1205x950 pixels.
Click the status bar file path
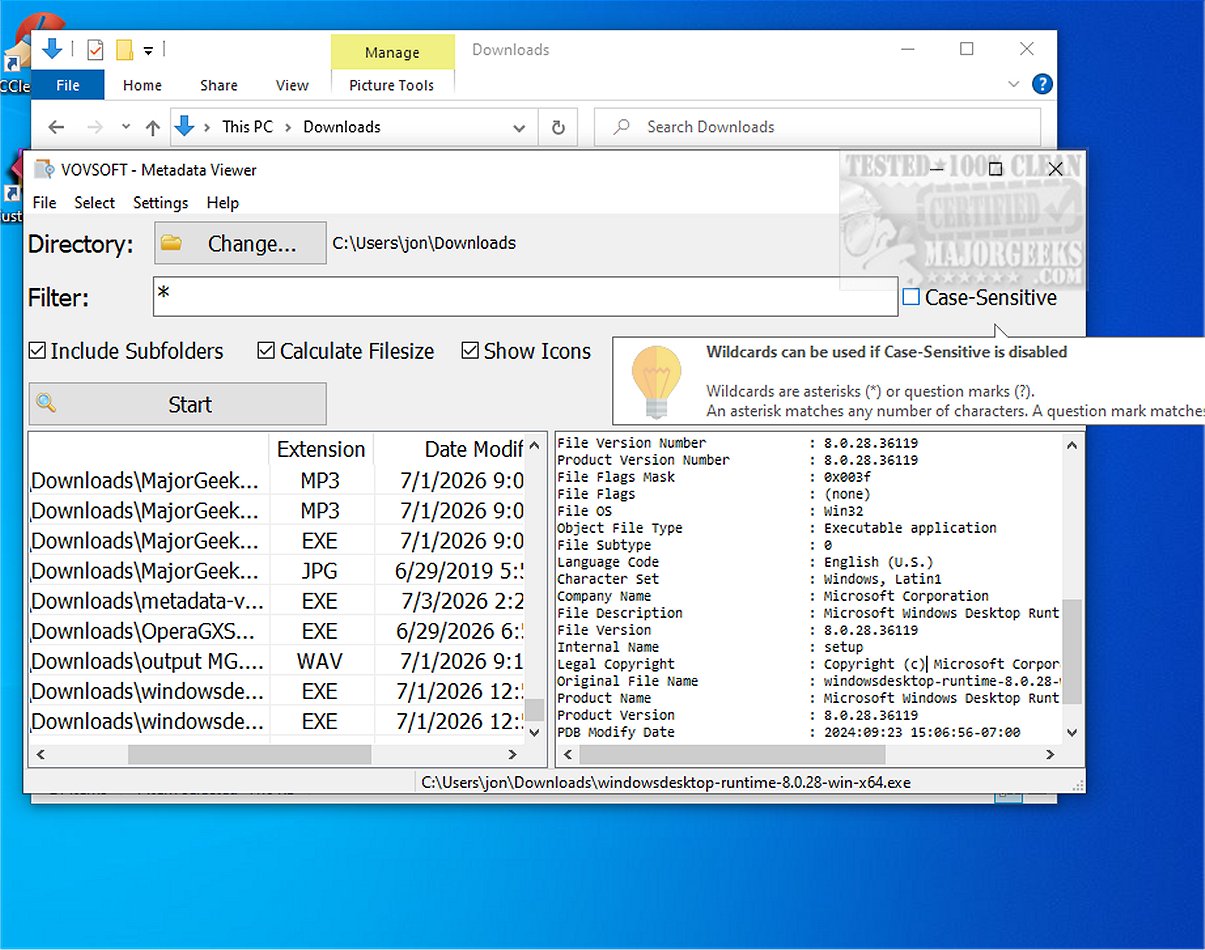[x=666, y=782]
